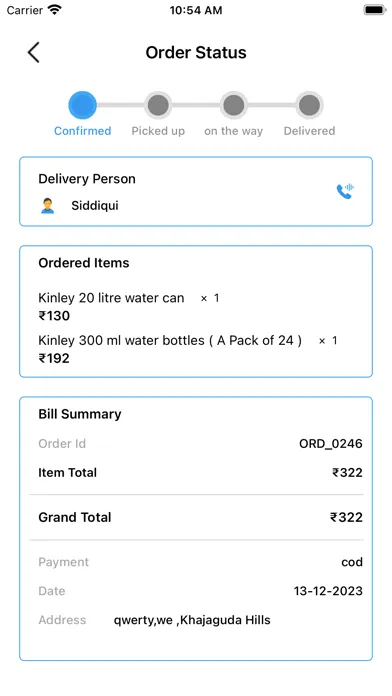Call the delivery person via phone icon

pos(345,191)
